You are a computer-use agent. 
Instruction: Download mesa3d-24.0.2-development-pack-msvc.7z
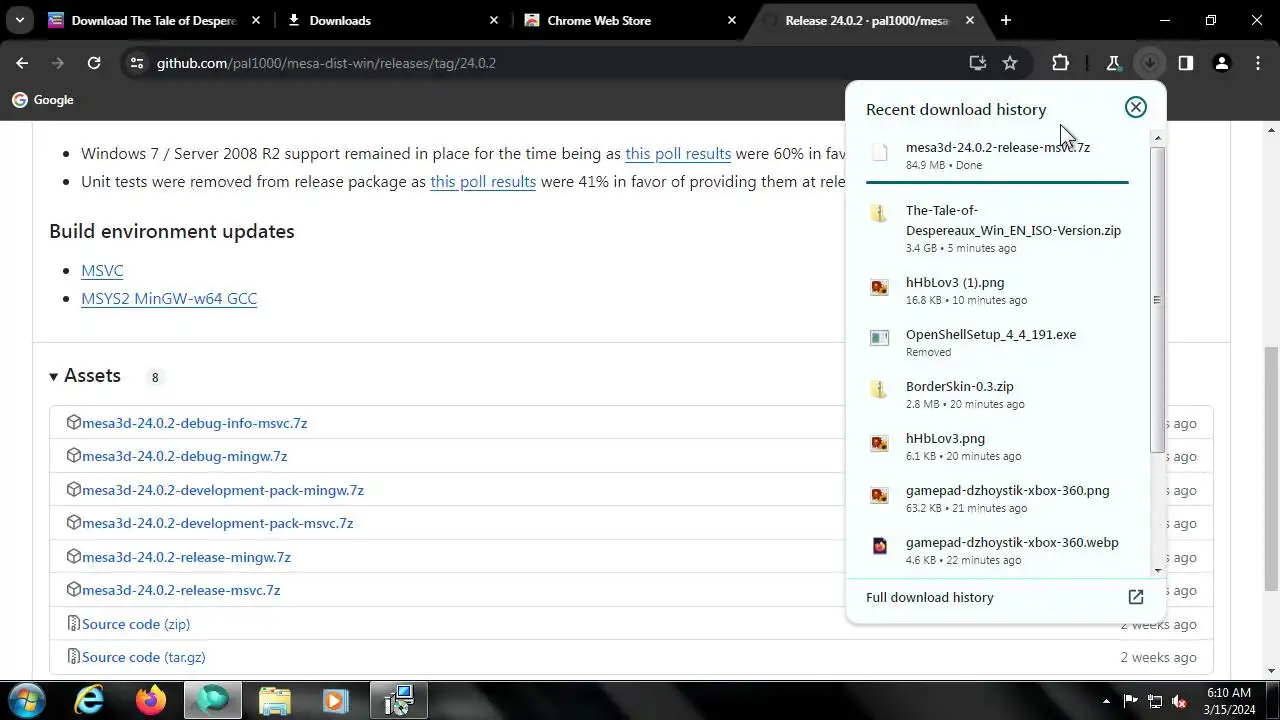click(217, 523)
